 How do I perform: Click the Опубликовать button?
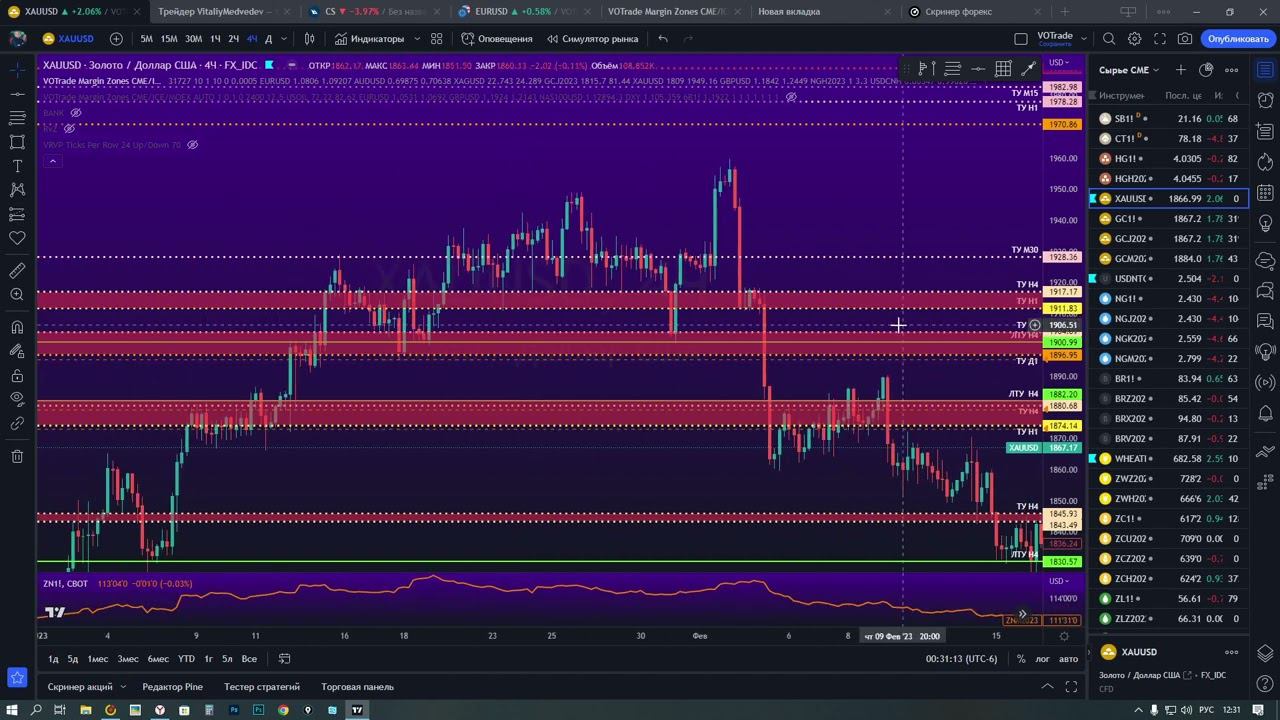tap(1238, 39)
